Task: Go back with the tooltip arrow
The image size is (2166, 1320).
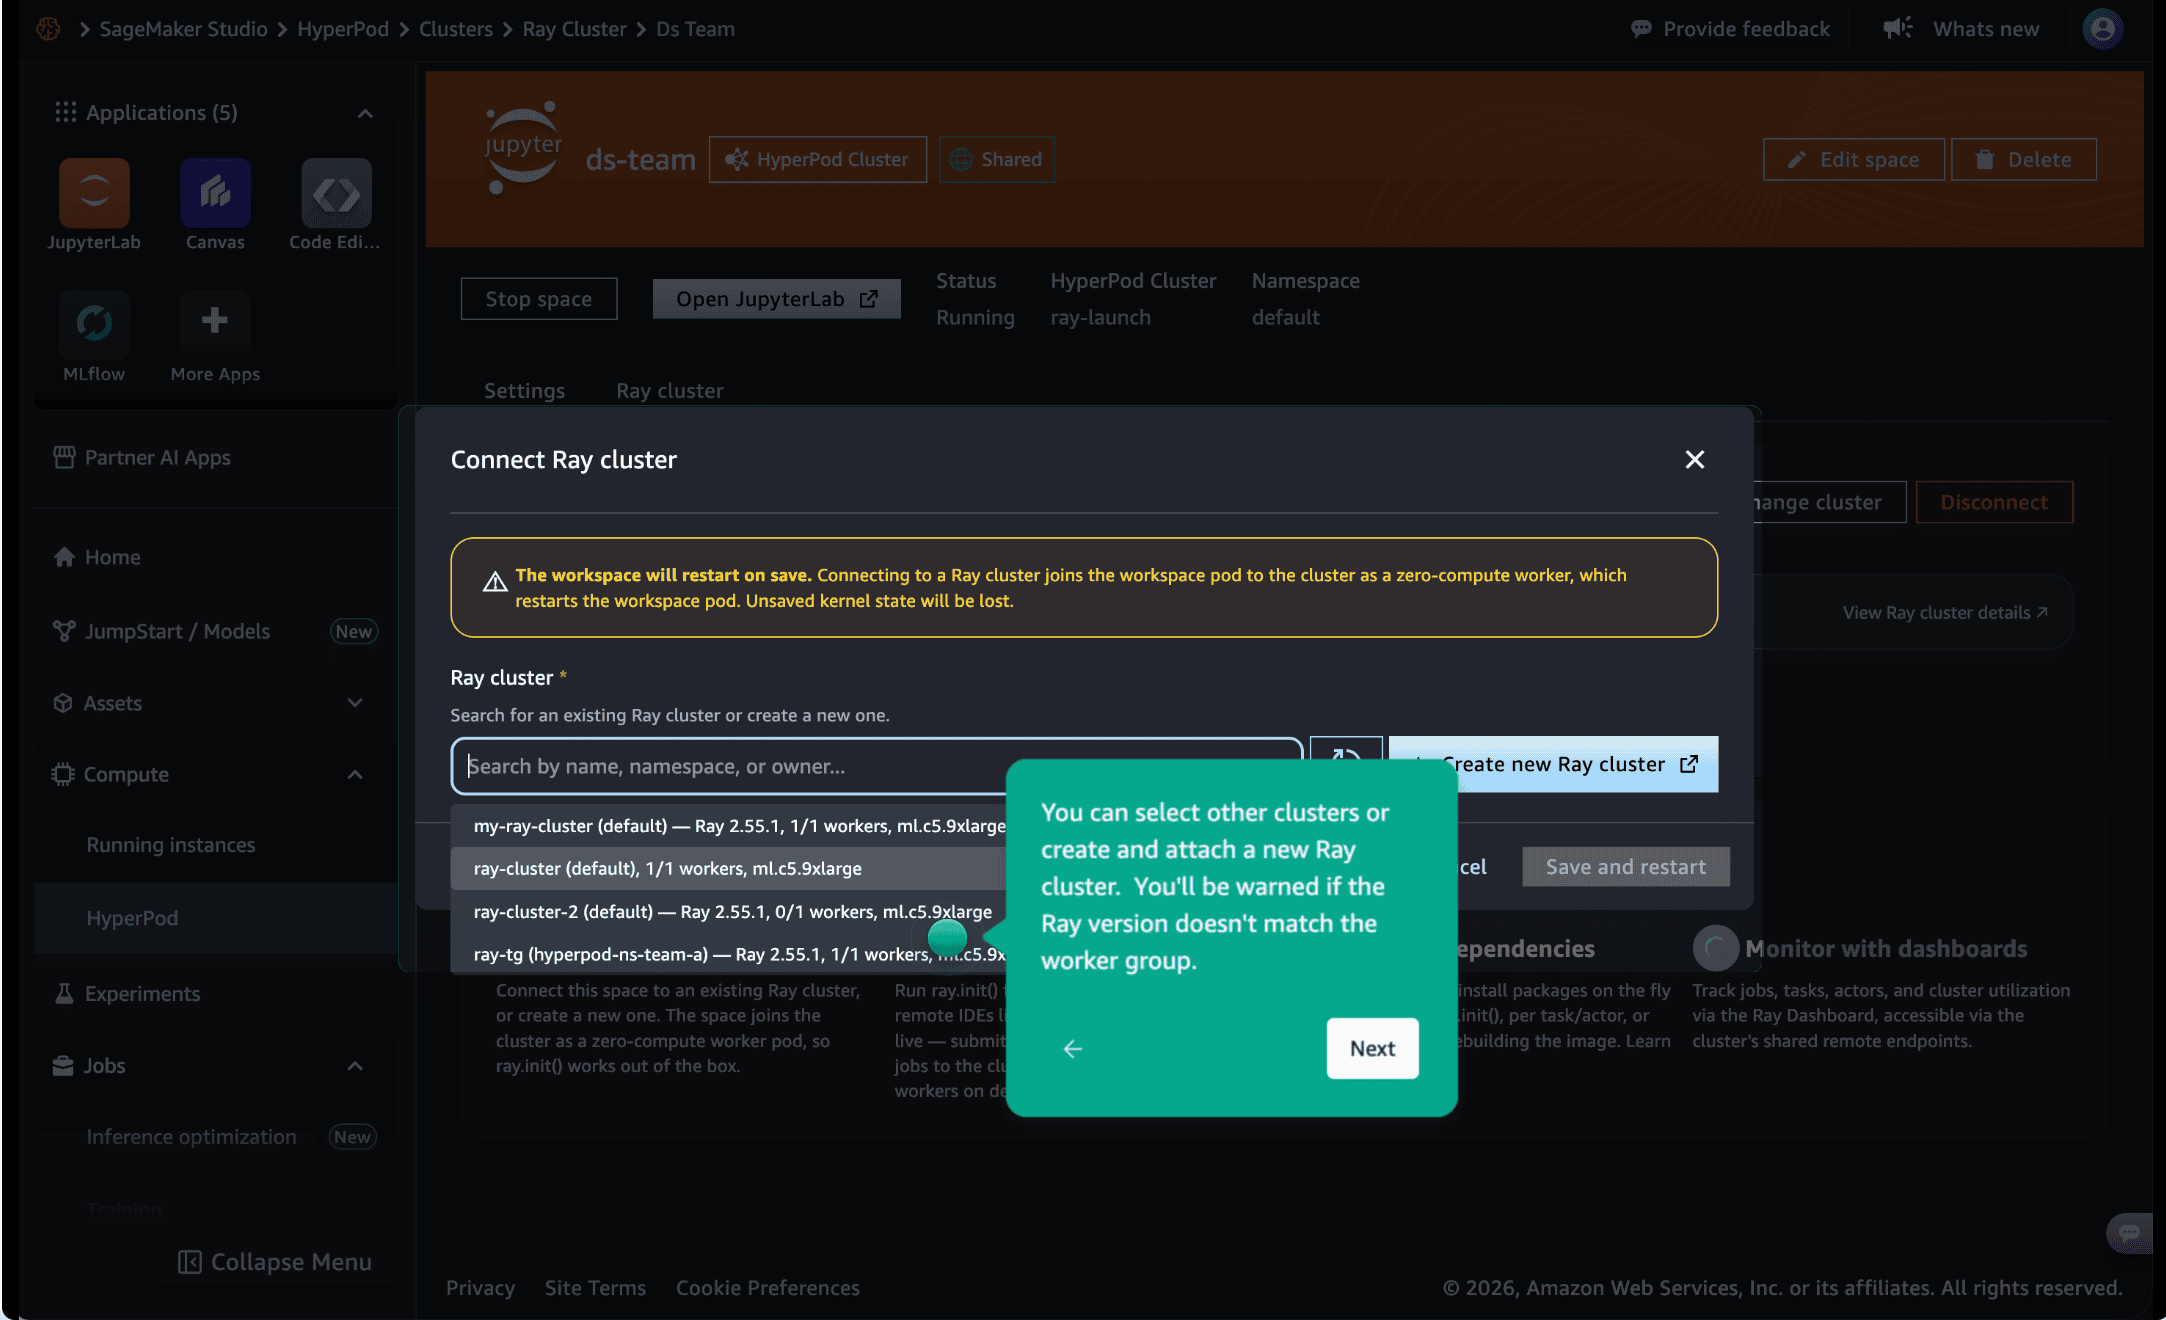Action: 1073,1048
